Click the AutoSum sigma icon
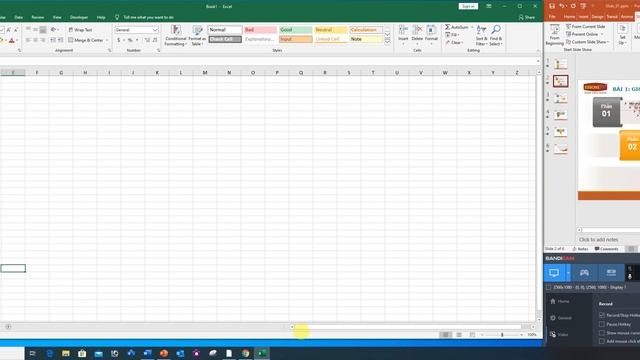 click(448, 27)
